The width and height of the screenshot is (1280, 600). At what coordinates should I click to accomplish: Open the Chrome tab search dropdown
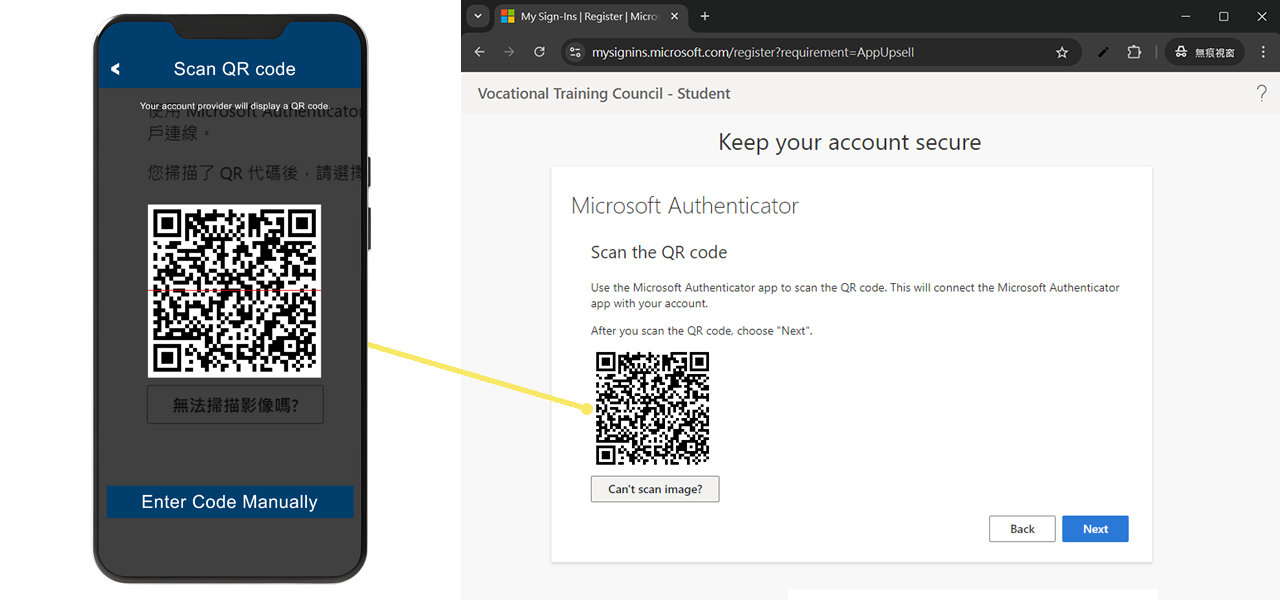(x=478, y=16)
